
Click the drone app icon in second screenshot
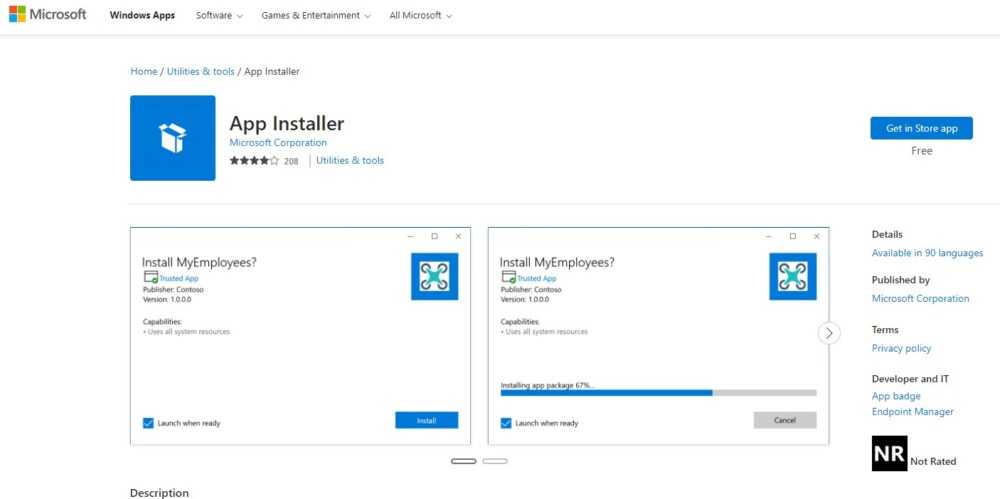(x=792, y=276)
